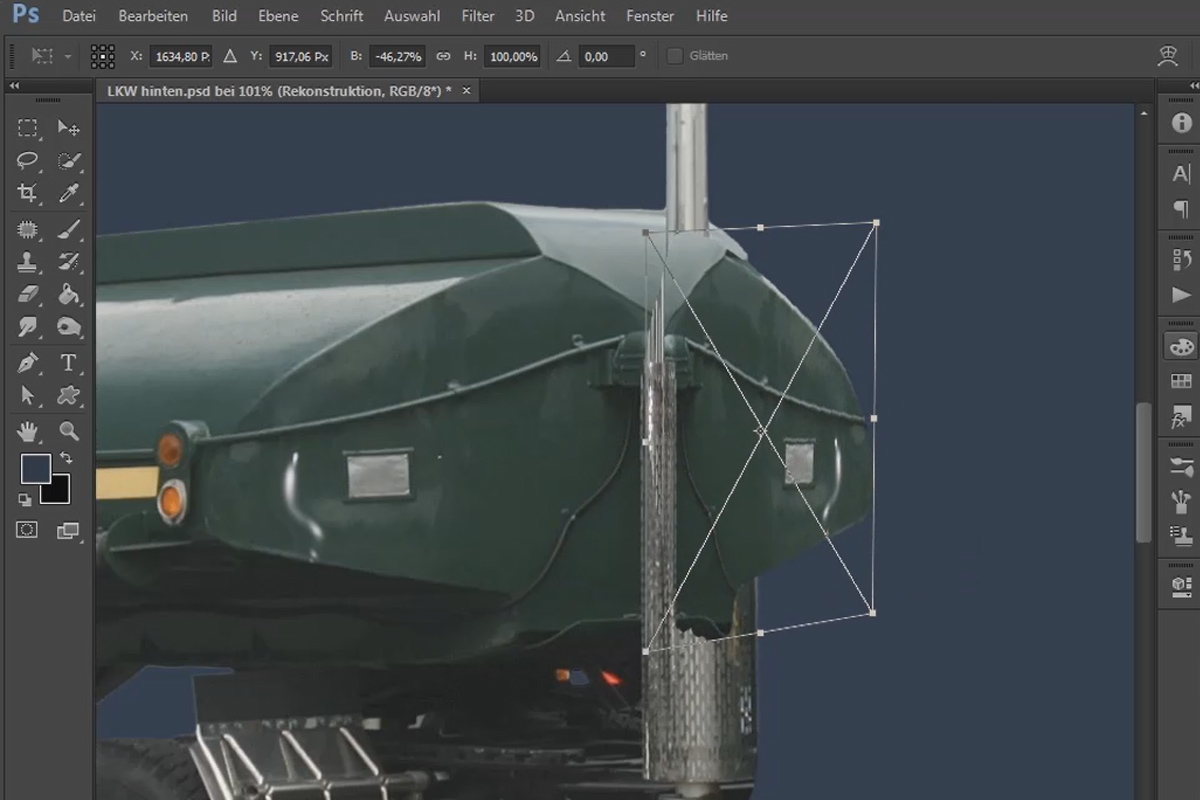Select the Zoom tool
Screen dimensions: 1200x800
coord(68,431)
